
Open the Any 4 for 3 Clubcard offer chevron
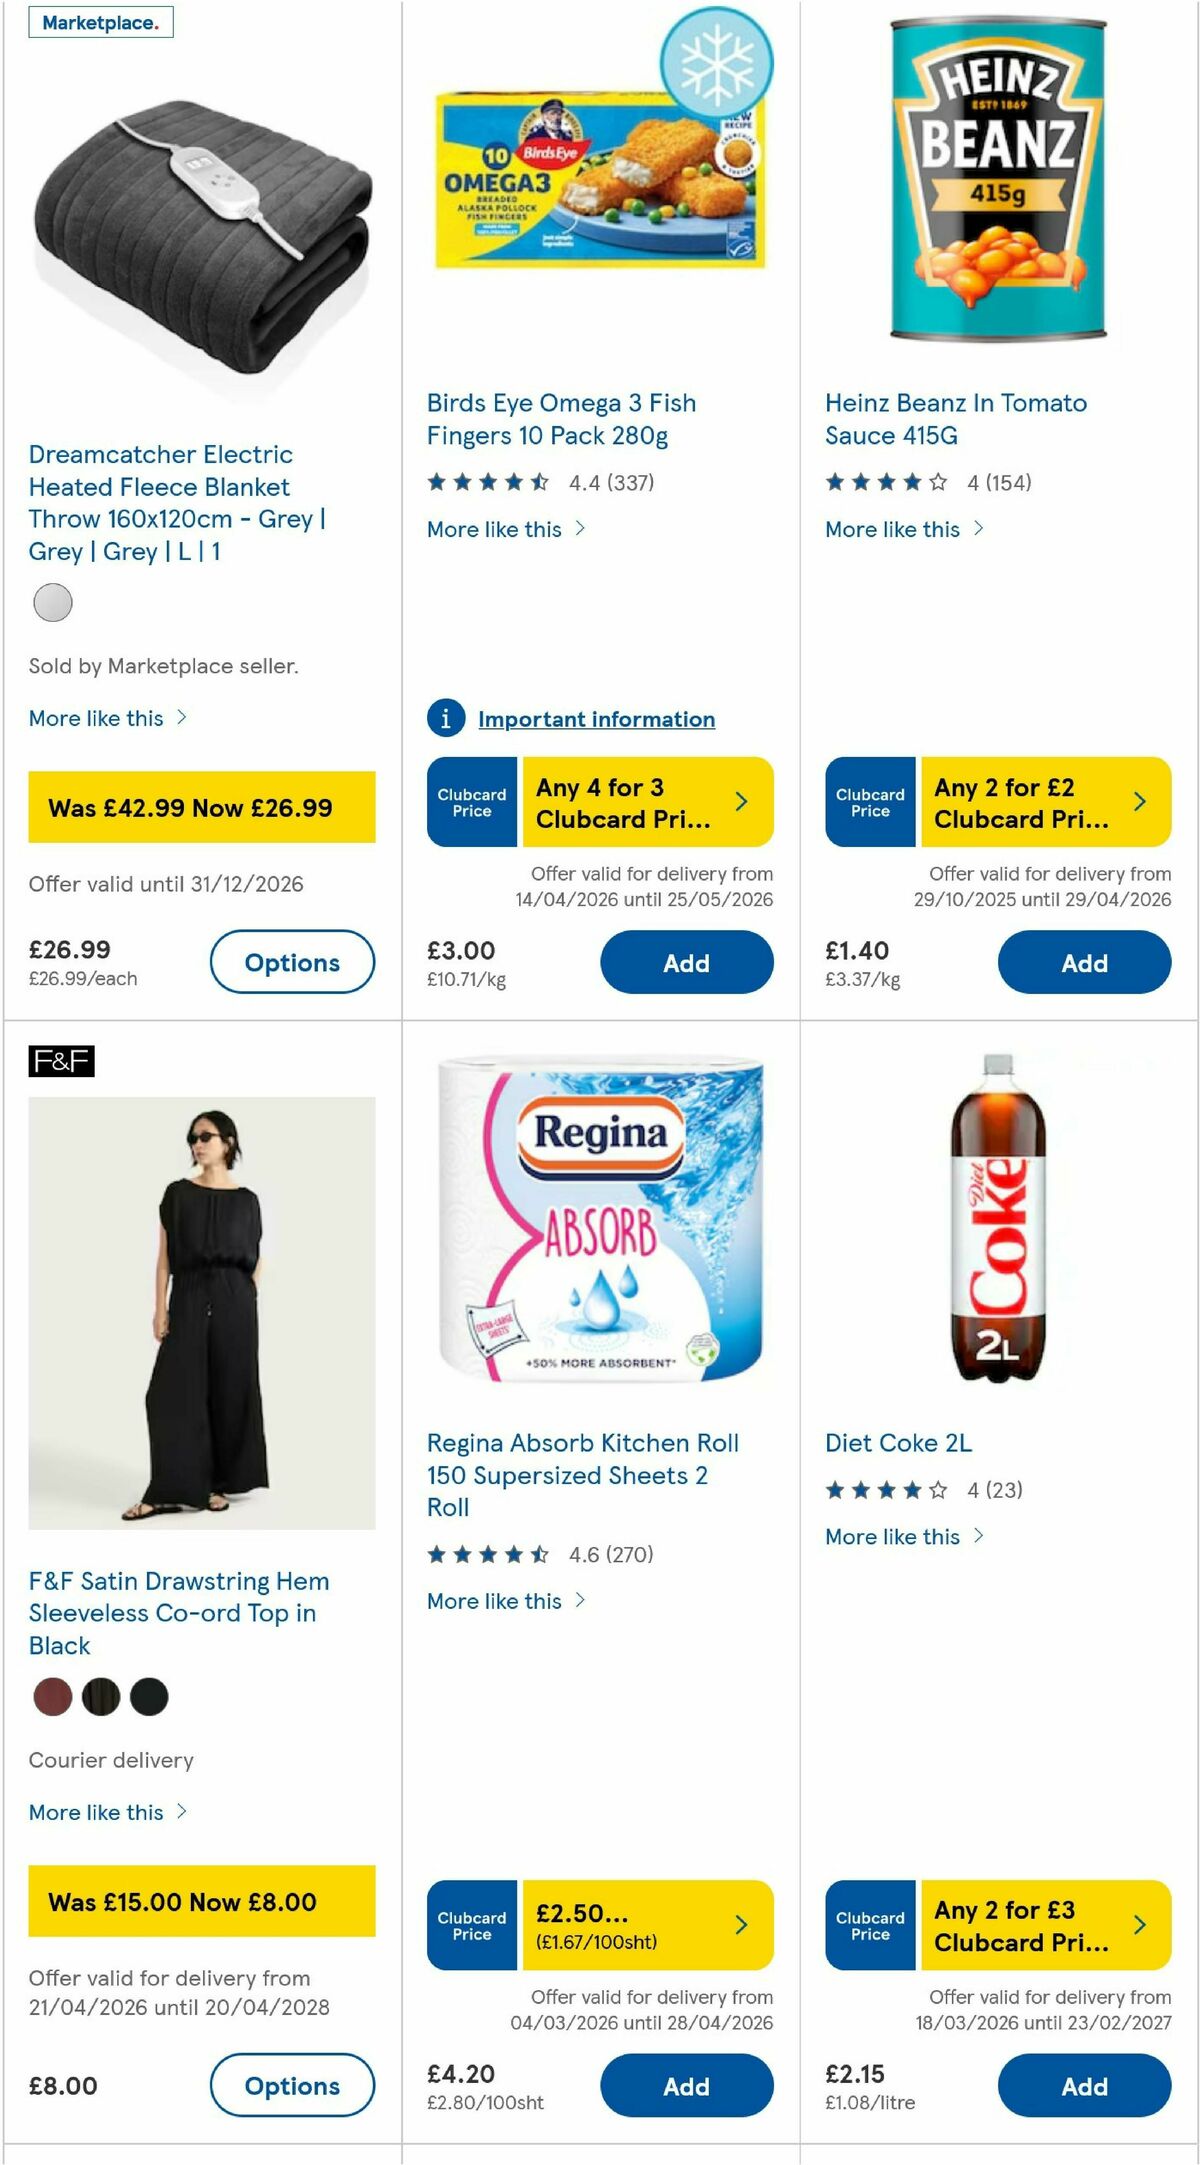[x=742, y=800]
